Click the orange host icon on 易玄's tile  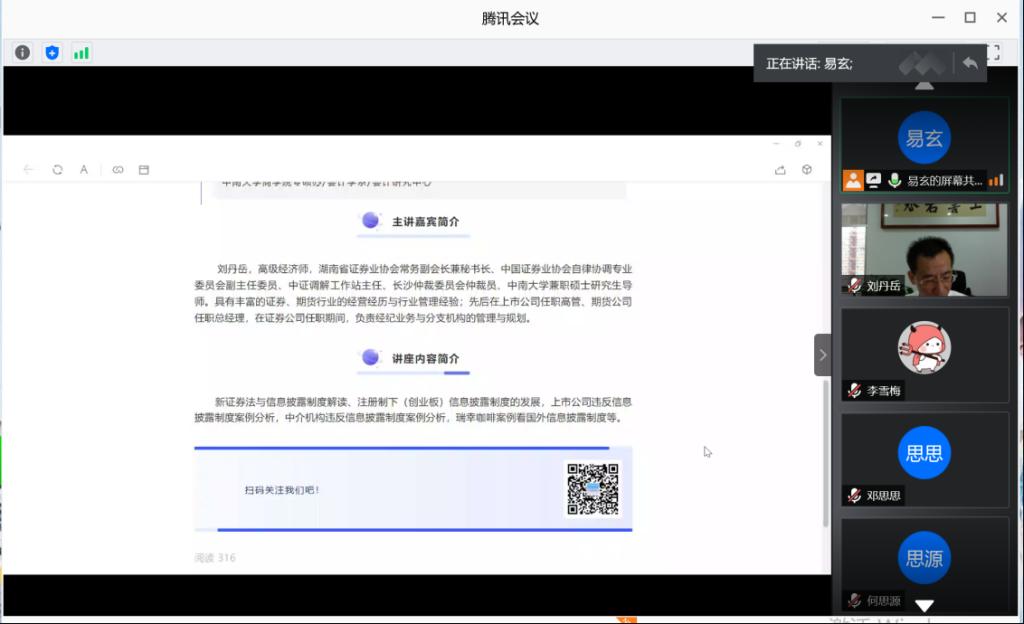[x=852, y=181]
